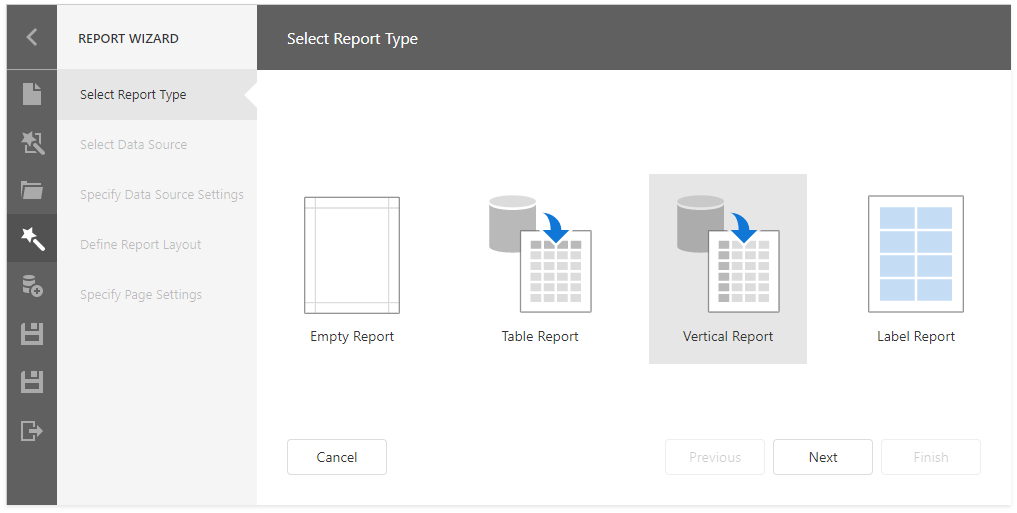Select the active Report Wizard wand icon

[32, 238]
